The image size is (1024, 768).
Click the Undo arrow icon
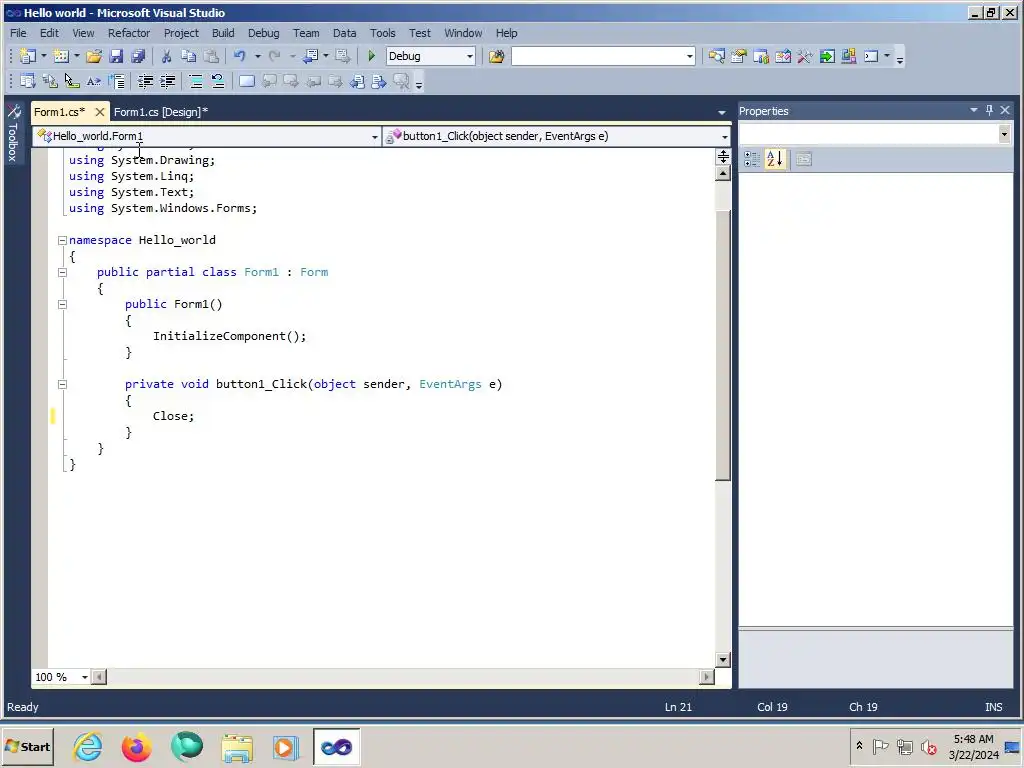(240, 56)
